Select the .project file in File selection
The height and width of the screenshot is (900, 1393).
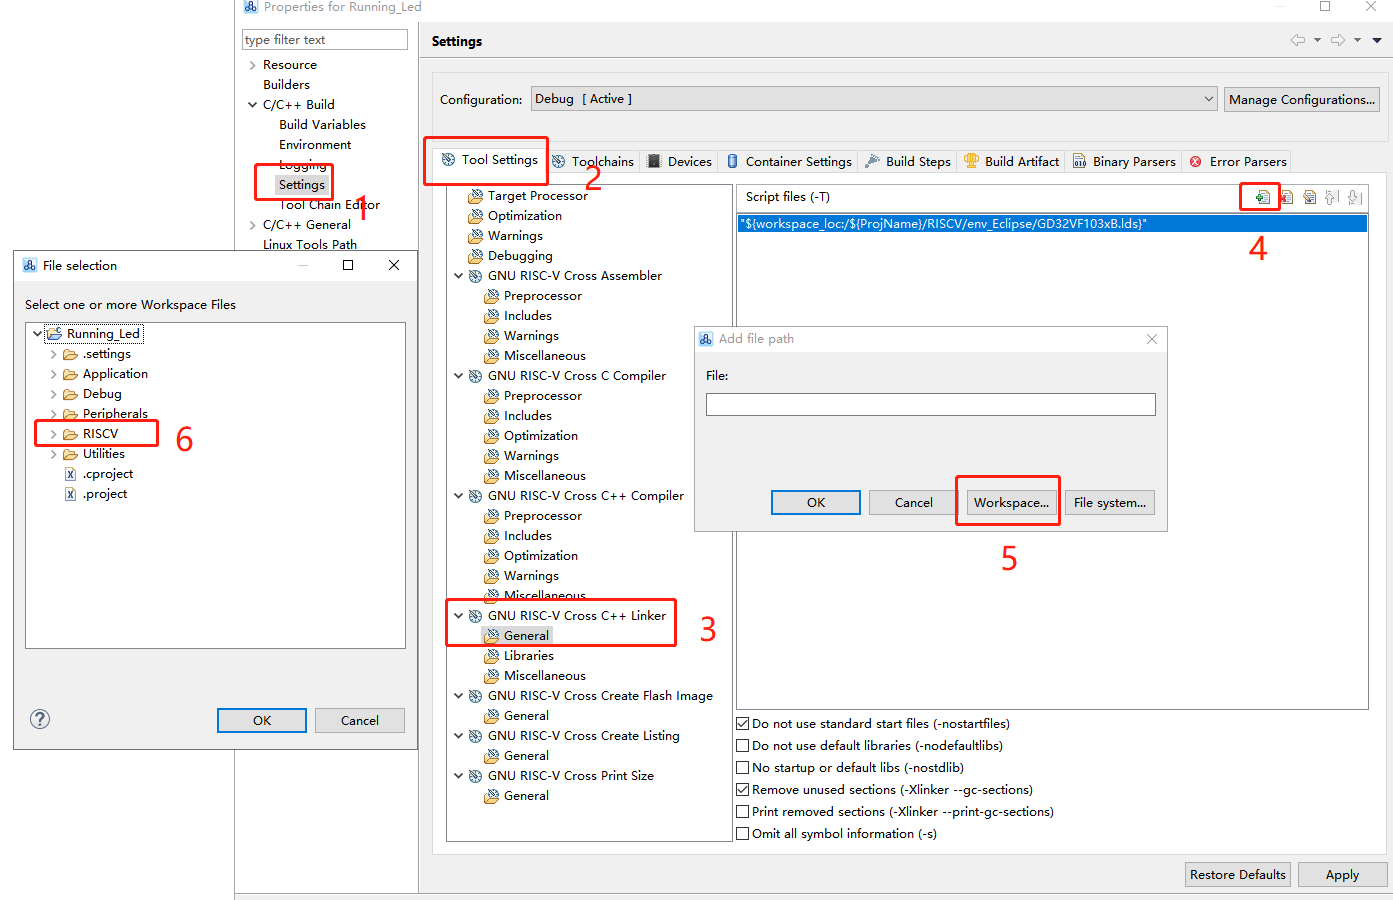point(105,494)
